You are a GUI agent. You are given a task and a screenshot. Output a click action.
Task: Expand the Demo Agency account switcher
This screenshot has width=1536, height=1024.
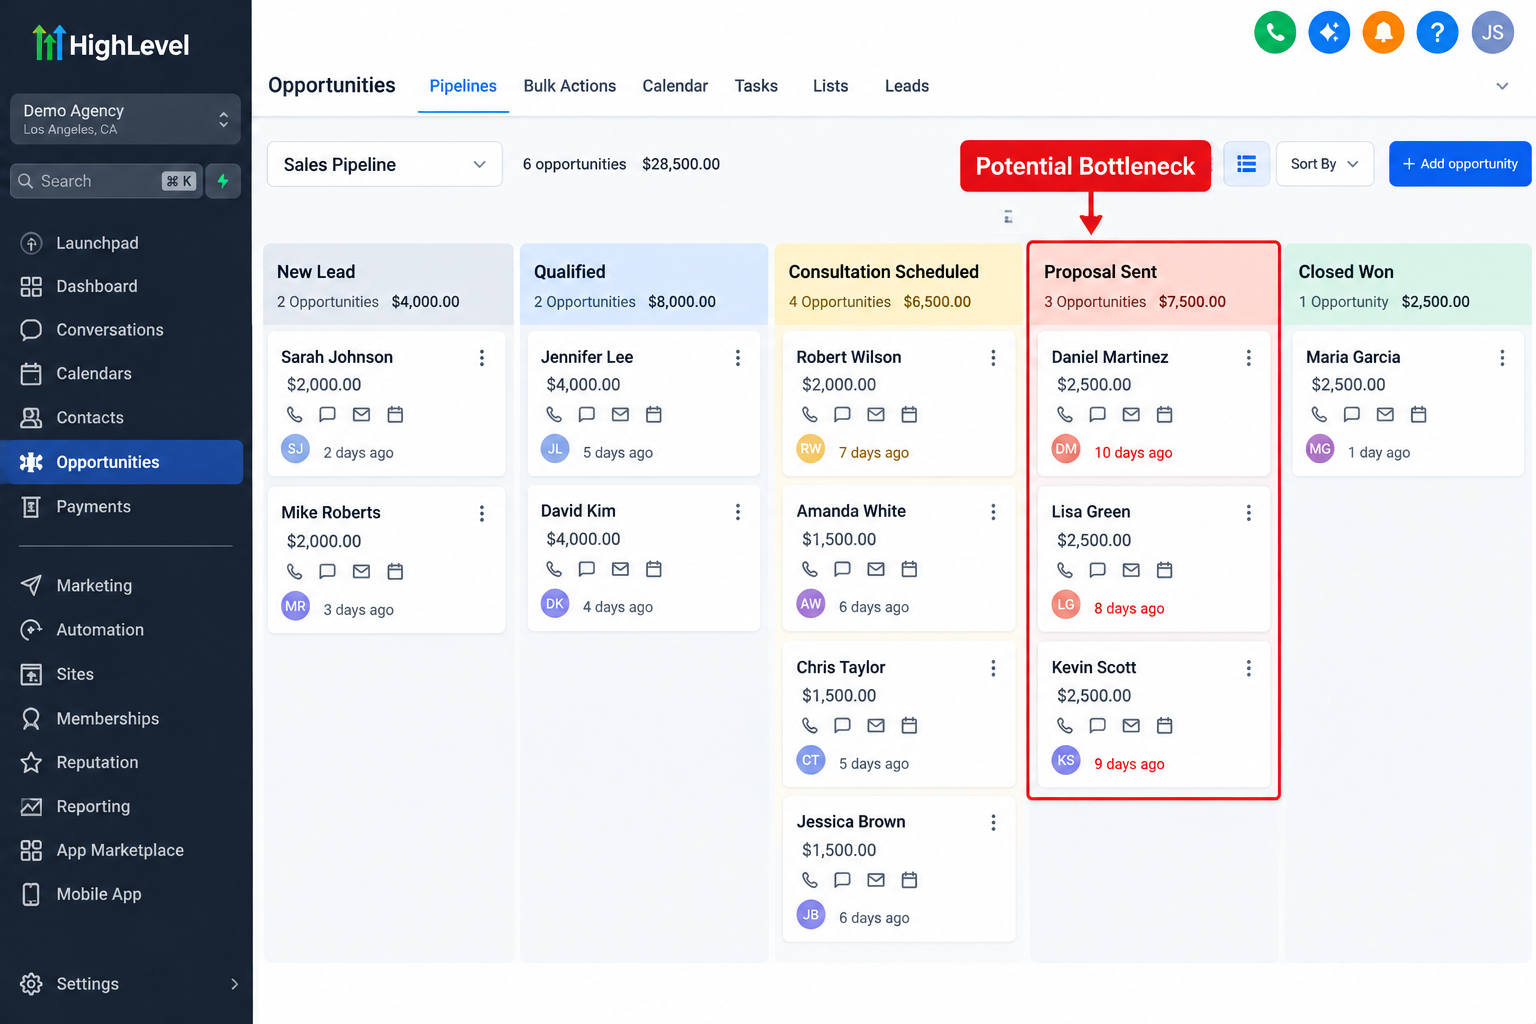click(x=125, y=119)
